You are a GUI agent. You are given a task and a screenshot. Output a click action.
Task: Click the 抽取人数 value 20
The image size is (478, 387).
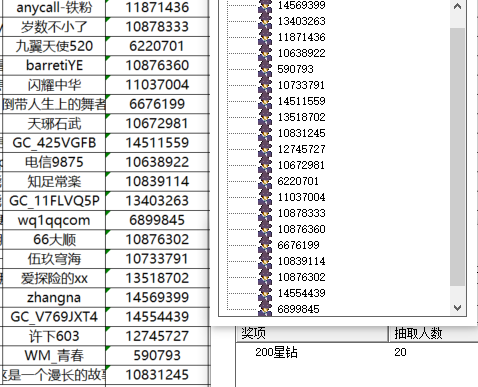point(400,352)
